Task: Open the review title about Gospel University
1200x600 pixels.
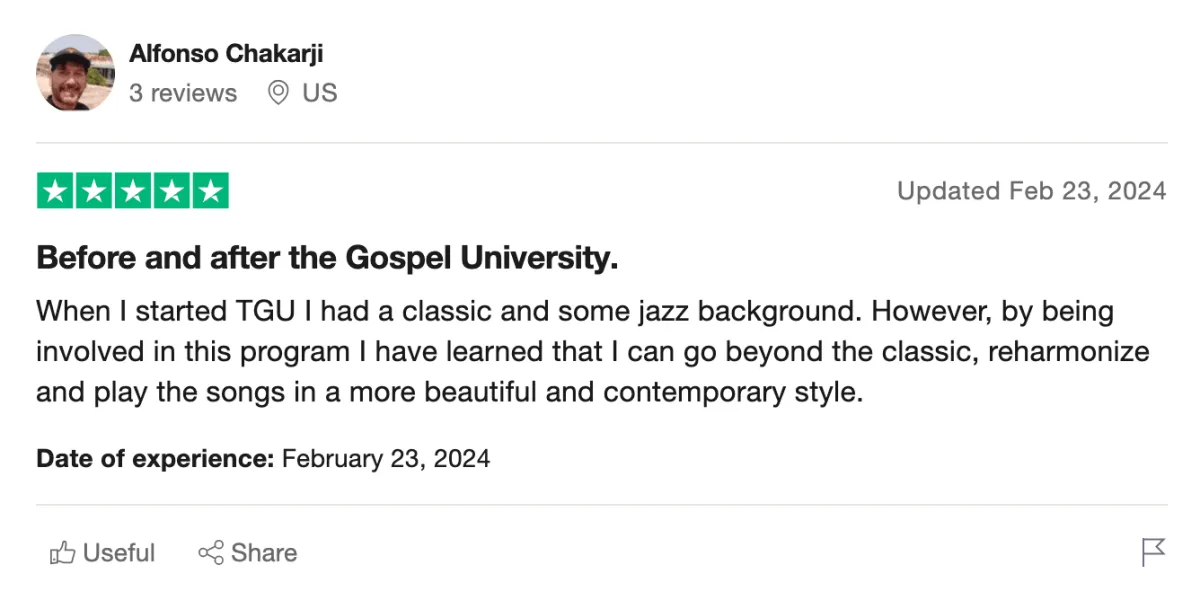Action: click(327, 258)
